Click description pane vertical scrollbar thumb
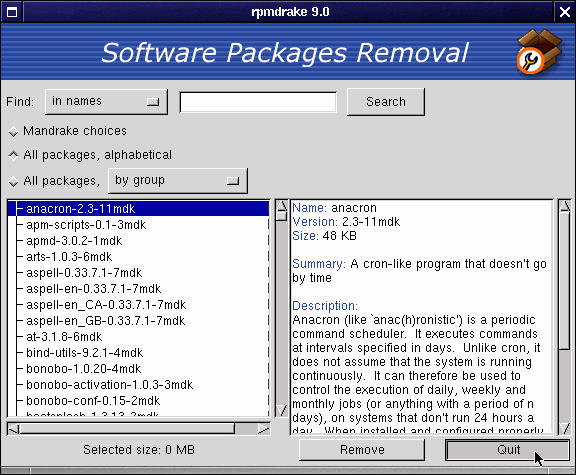 tap(565, 280)
